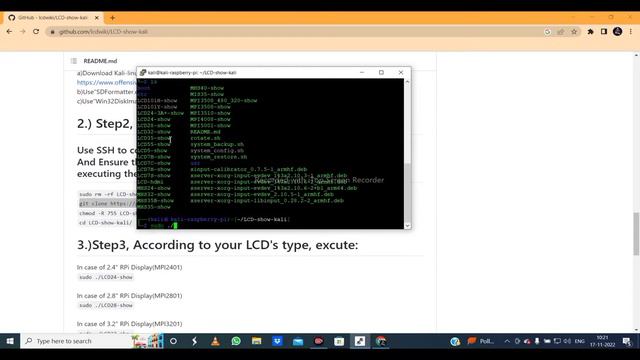
Task: Open volume control in system tray
Action: (567, 341)
